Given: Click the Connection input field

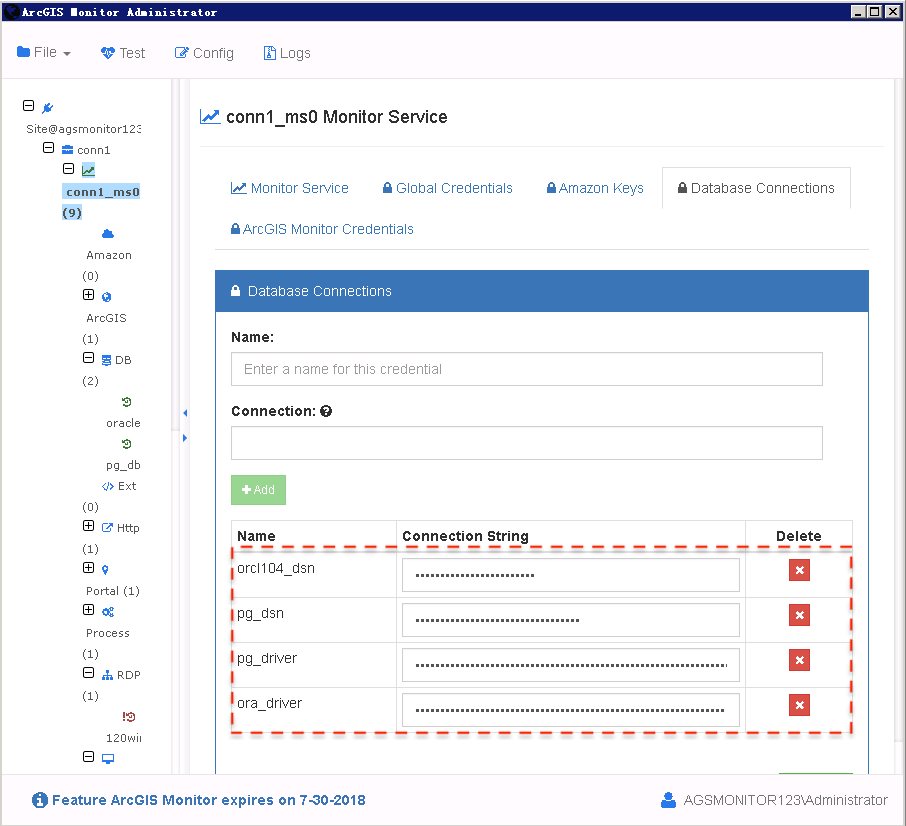Looking at the screenshot, I should pyautogui.click(x=526, y=443).
